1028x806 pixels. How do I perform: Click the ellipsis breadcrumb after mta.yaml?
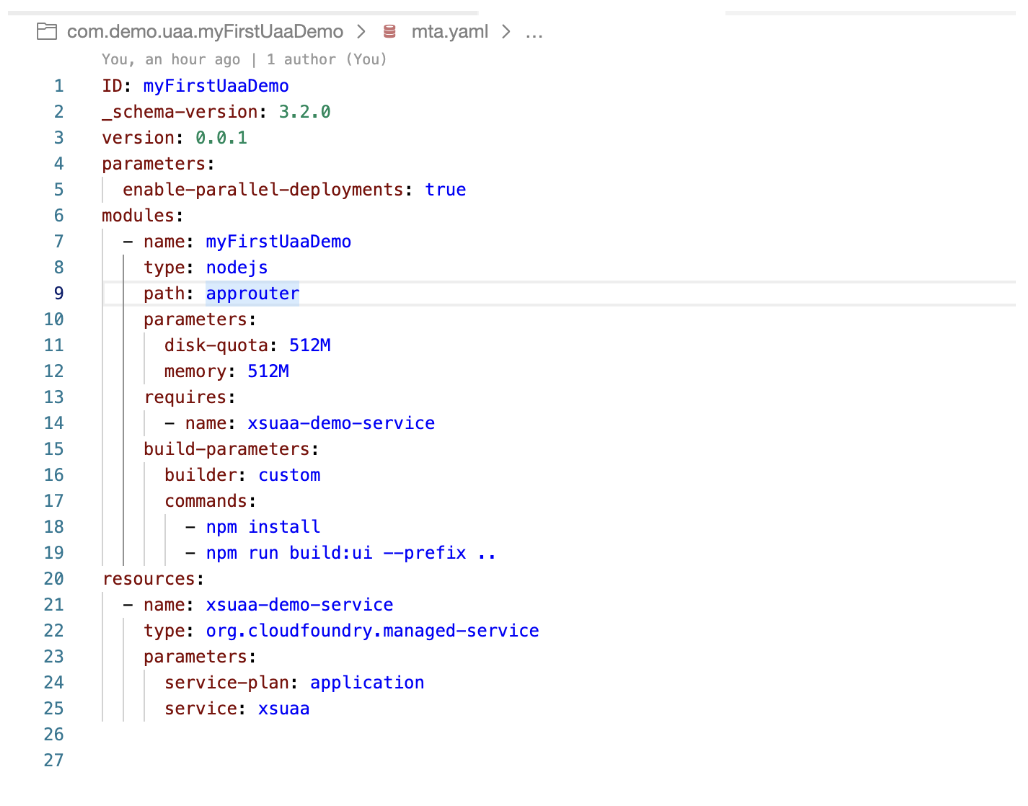point(534,31)
